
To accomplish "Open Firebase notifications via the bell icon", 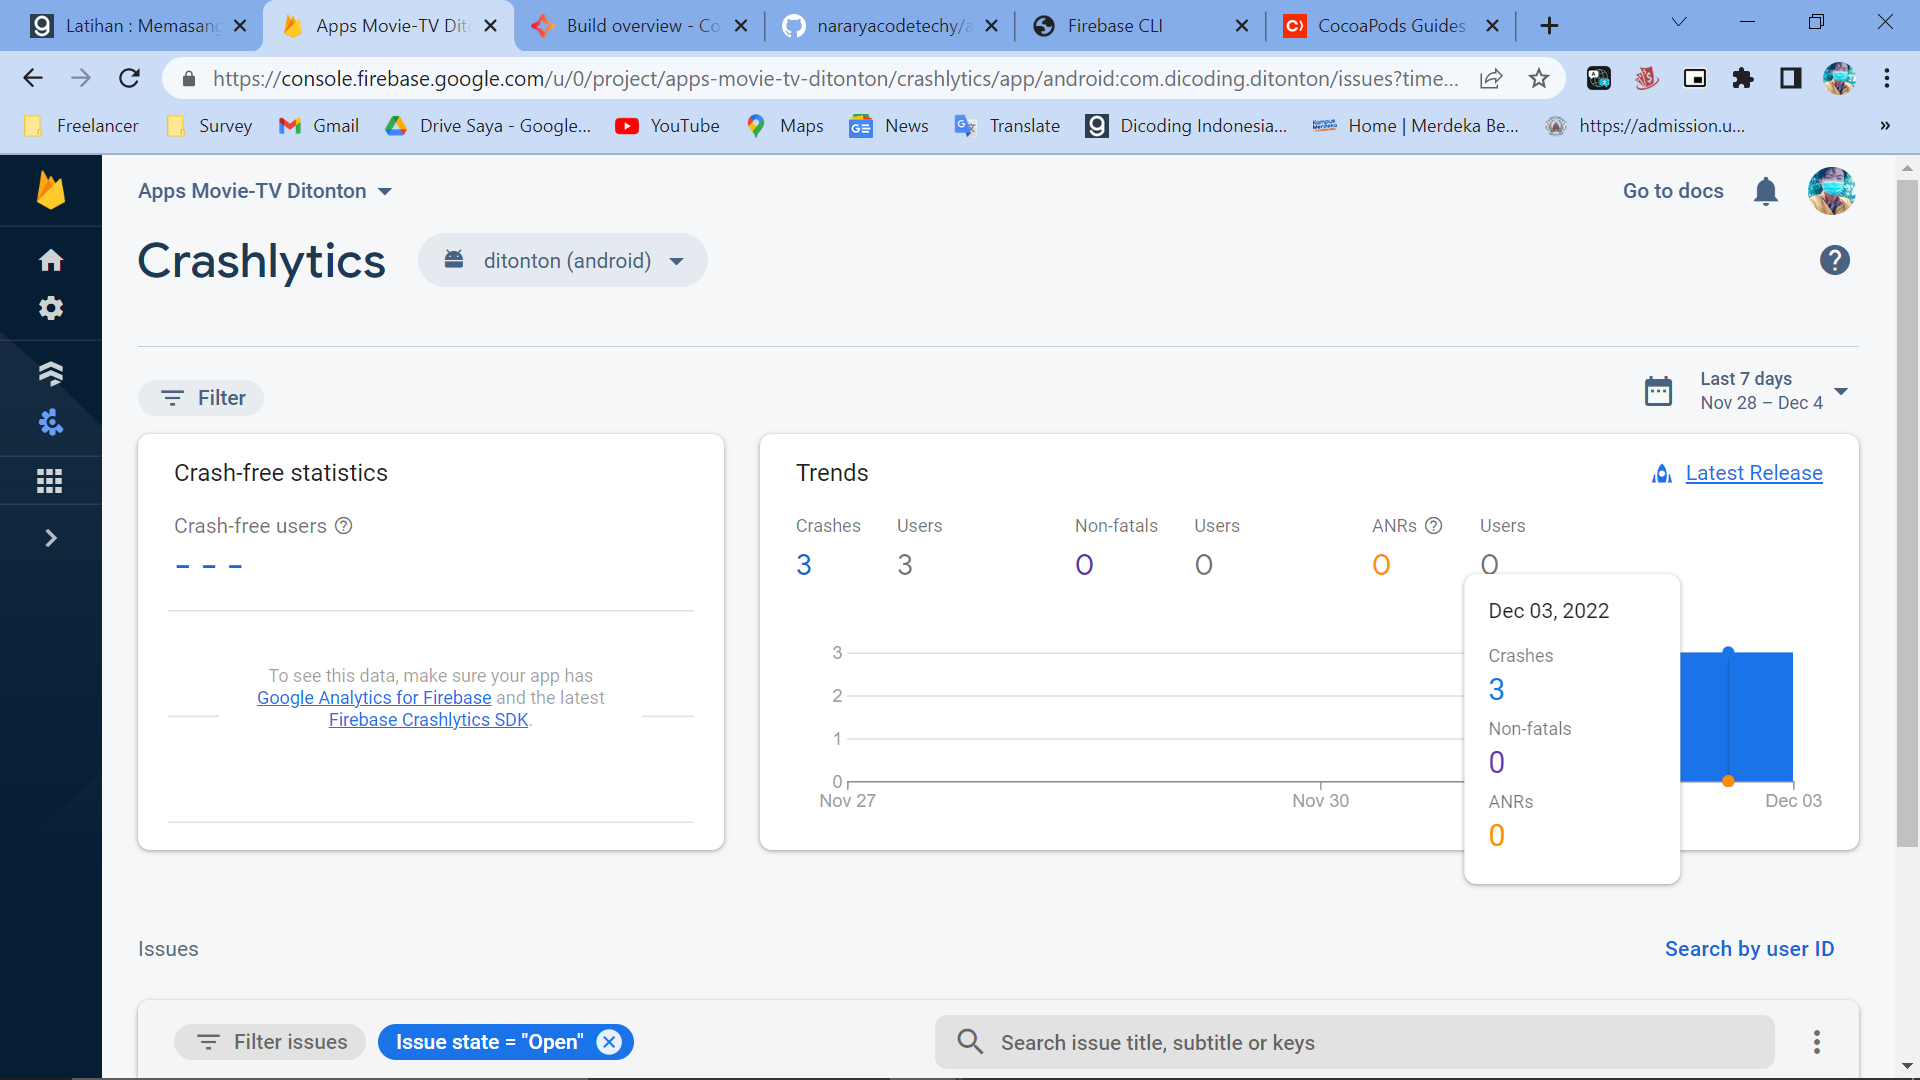I will (1765, 191).
